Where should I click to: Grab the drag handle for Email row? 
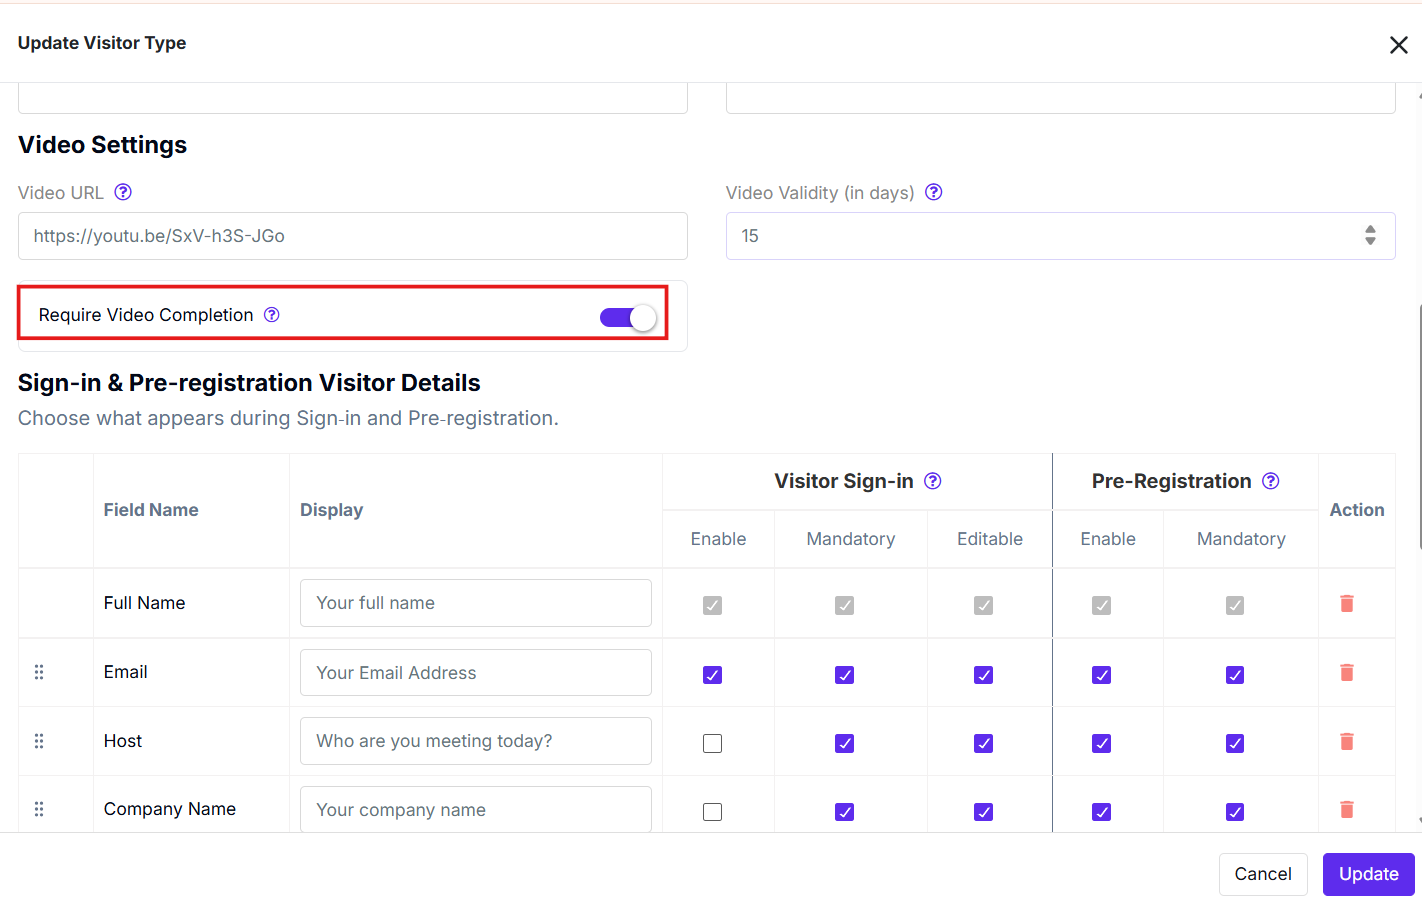(39, 672)
